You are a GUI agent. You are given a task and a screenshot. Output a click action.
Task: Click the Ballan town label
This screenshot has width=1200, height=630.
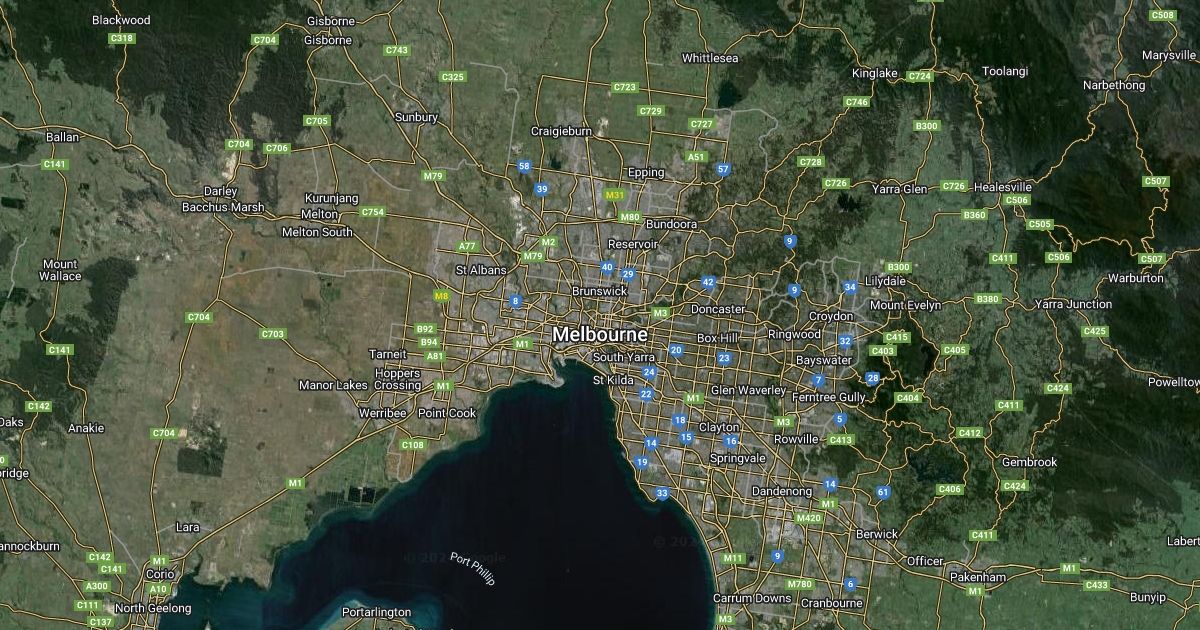62,136
